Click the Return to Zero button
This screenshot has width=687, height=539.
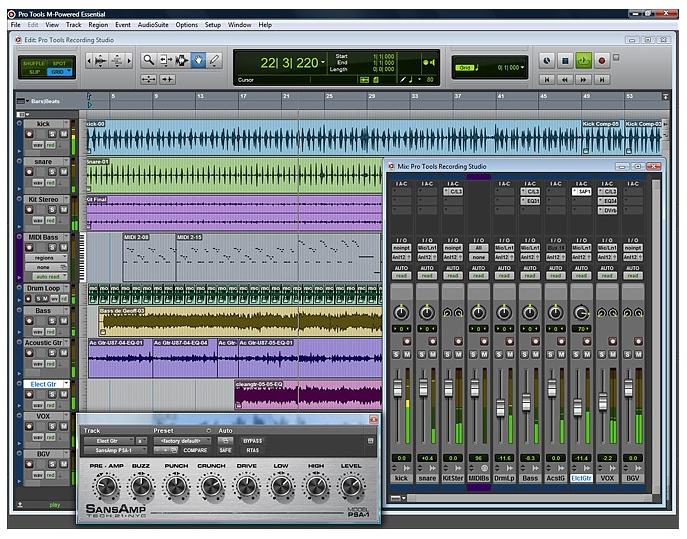[x=547, y=79]
